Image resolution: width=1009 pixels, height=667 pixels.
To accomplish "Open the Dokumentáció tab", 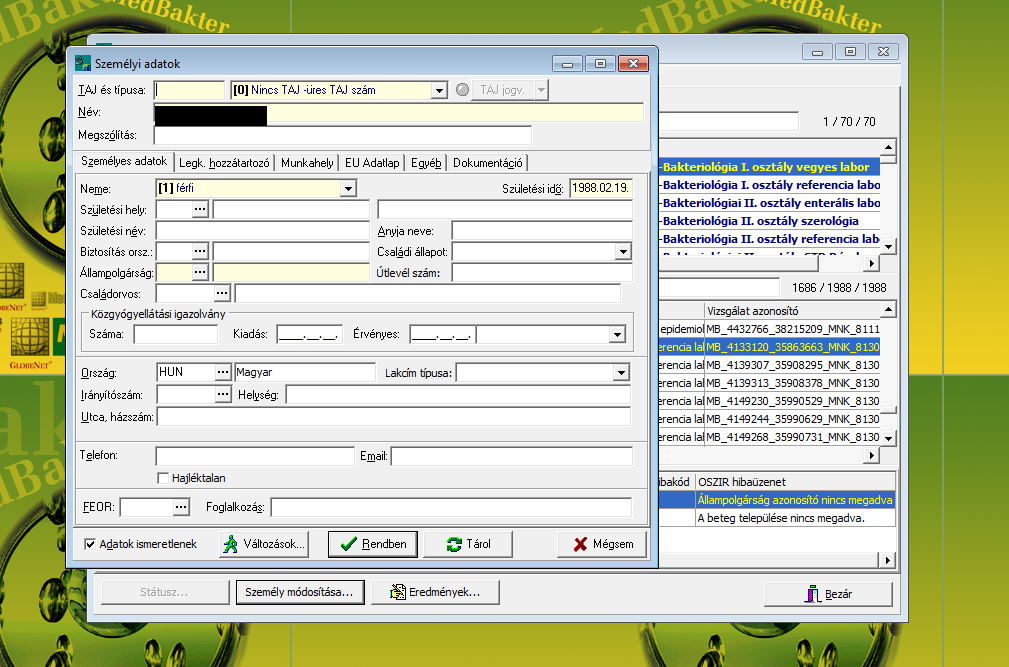I will pos(488,163).
